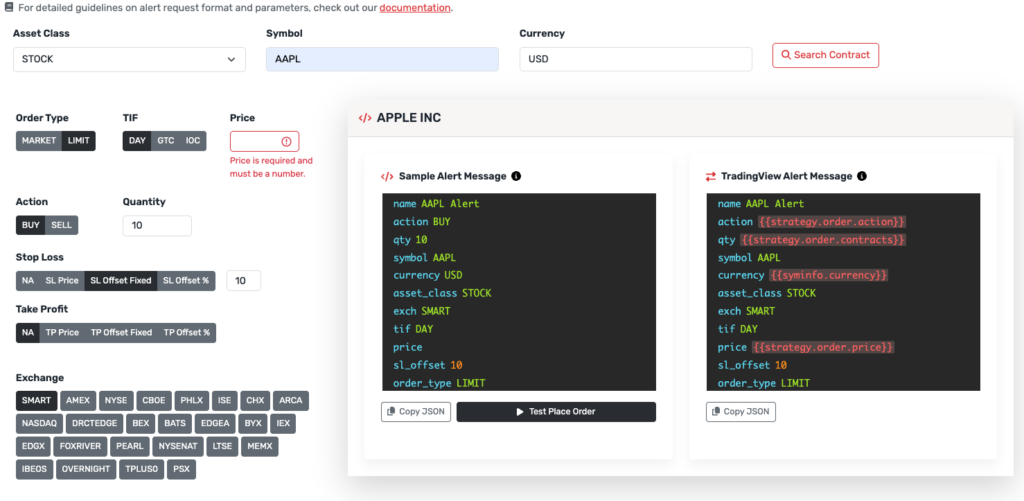This screenshot has height=501, width=1024.
Task: Select TP Offset Fixed option
Action: click(121, 332)
